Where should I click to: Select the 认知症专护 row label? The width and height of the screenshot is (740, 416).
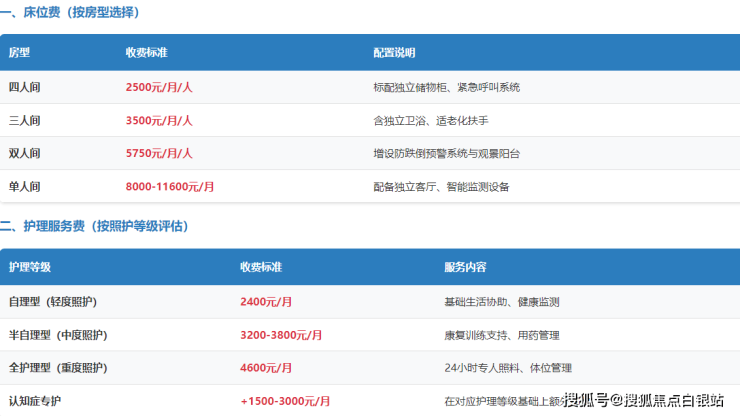(x=34, y=401)
